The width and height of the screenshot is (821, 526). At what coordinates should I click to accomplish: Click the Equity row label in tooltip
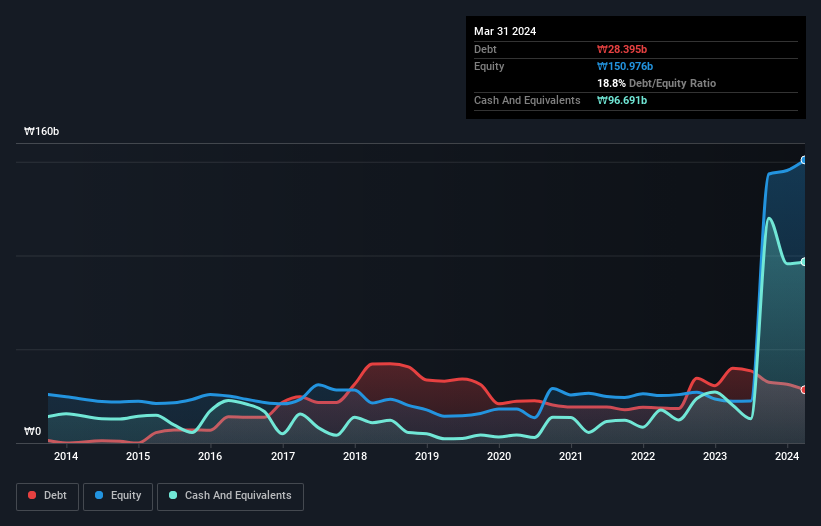tap(489, 66)
